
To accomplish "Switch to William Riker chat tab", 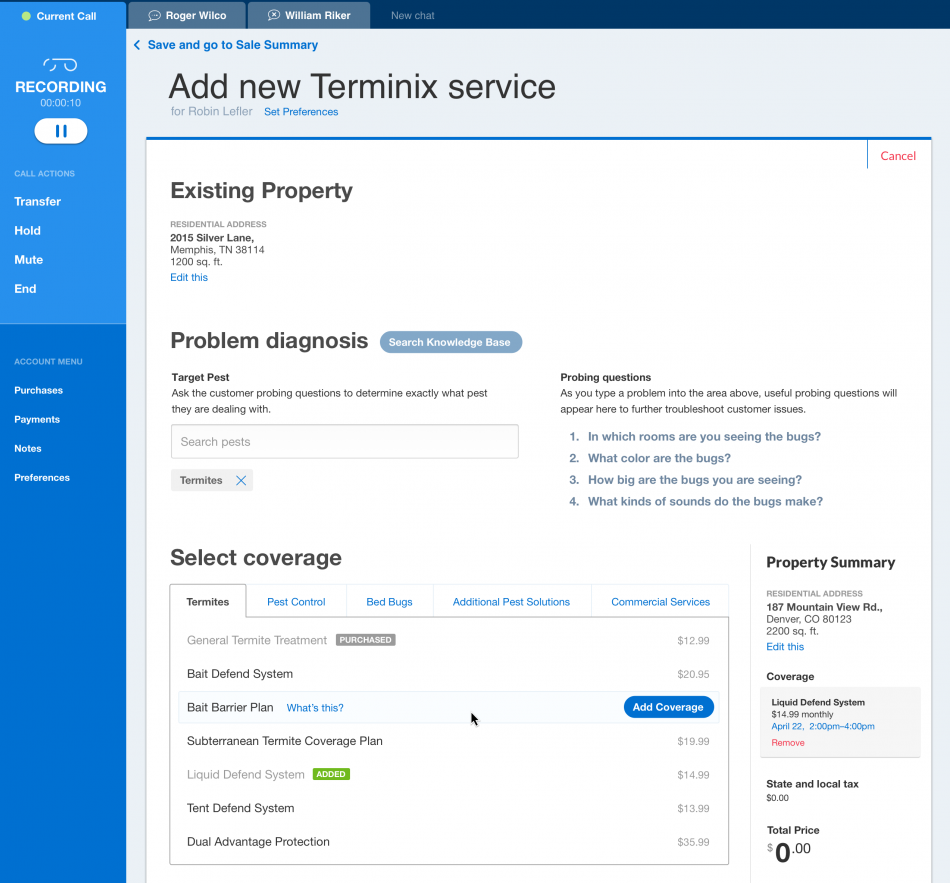I will (x=309, y=15).
